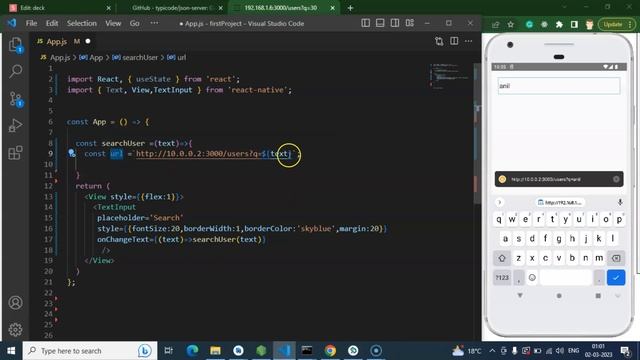Open Manage gear in VS Code
The image size is (640, 360).
click(16, 329)
